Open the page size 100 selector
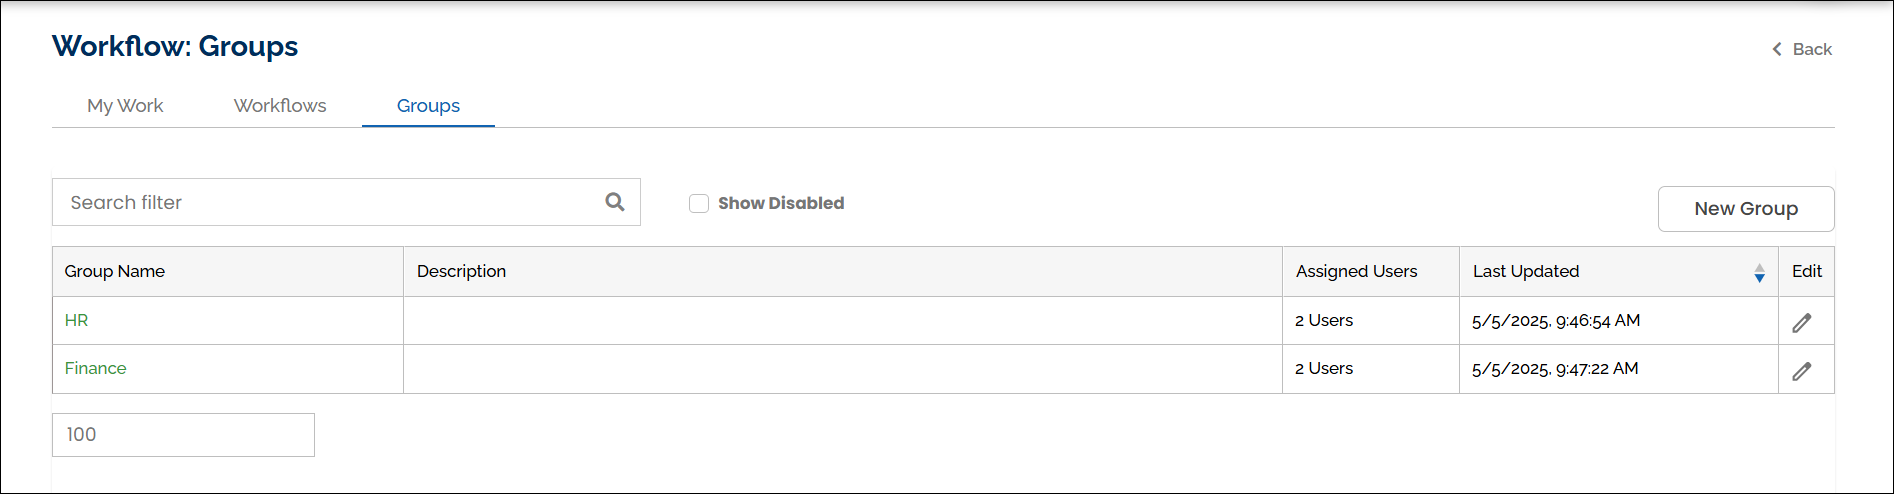Image resolution: width=1894 pixels, height=494 pixels. tap(183, 435)
